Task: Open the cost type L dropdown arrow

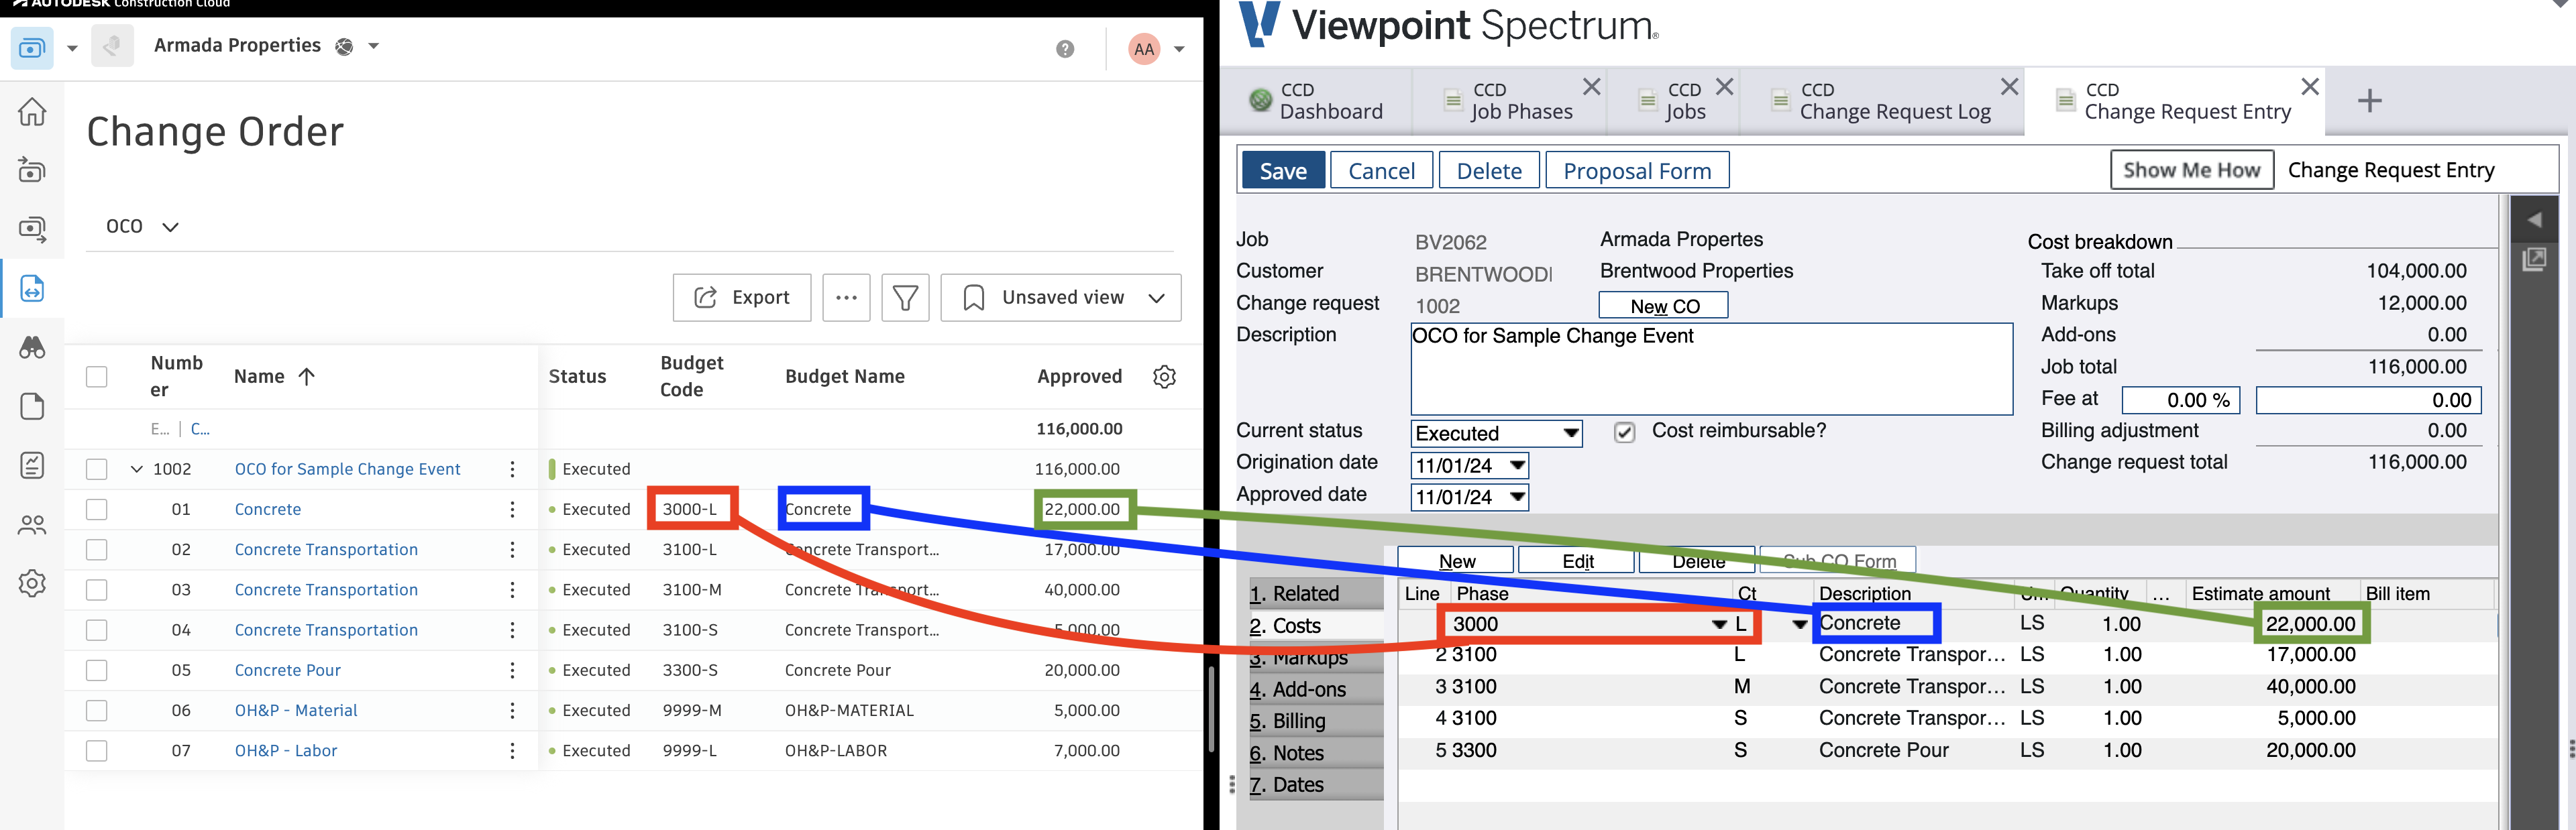Action: 1799,624
